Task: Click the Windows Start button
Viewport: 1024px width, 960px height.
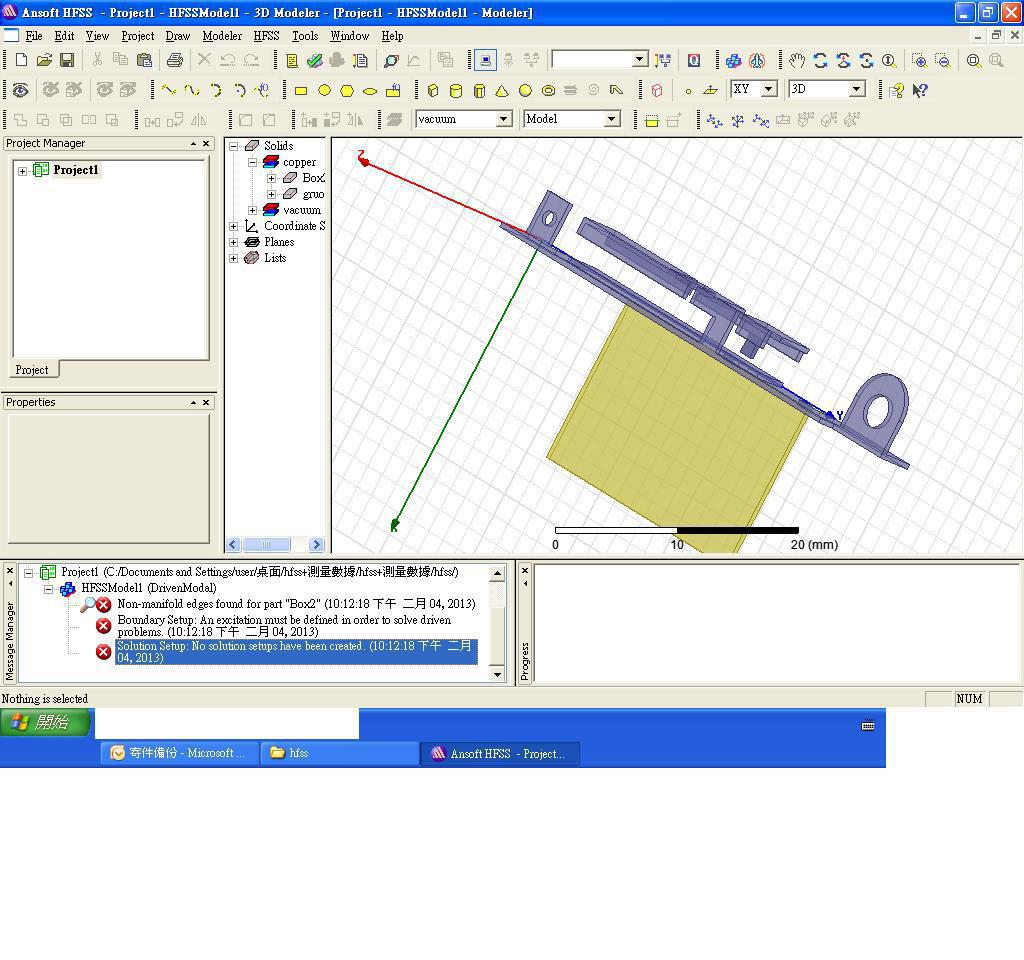Action: [x=45, y=722]
